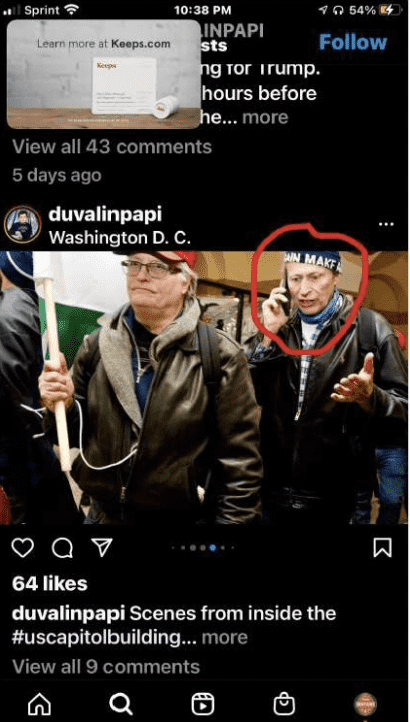Viewport: 410px width, 722px height.
Task: Open comments via speech bubble icon
Action: (x=62, y=547)
